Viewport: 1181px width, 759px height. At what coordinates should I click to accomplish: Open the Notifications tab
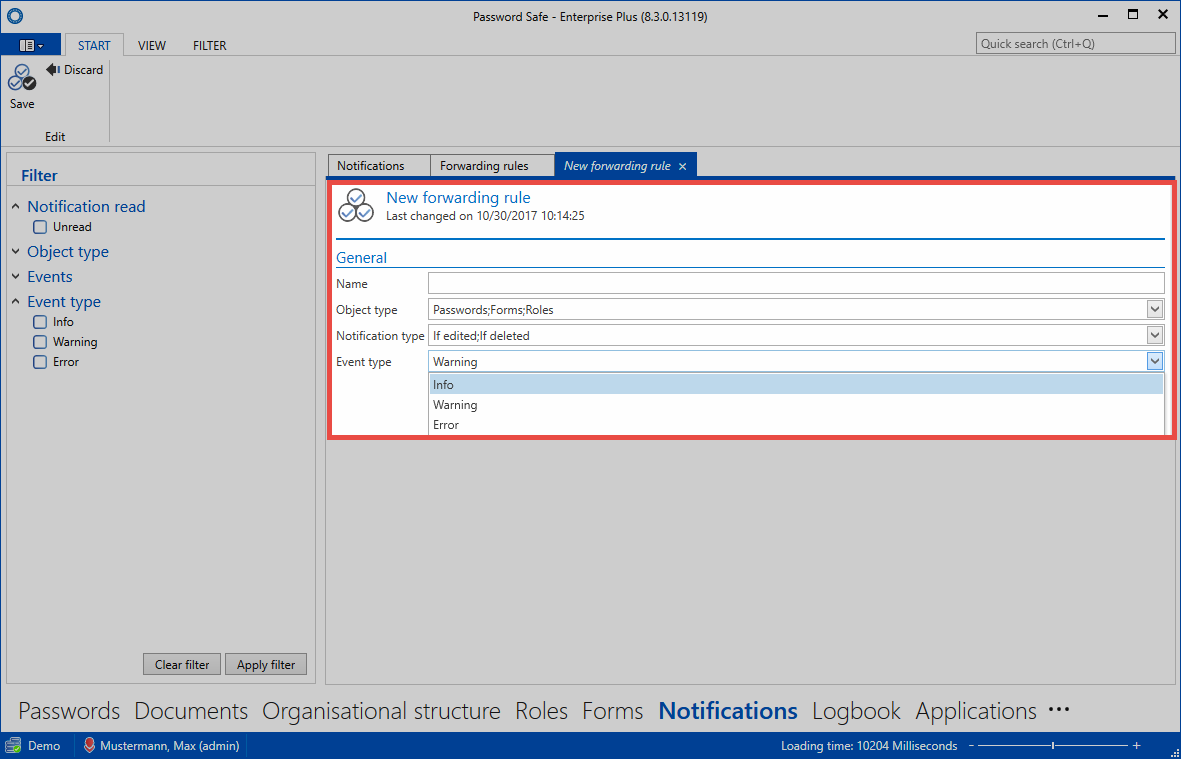[x=379, y=166]
